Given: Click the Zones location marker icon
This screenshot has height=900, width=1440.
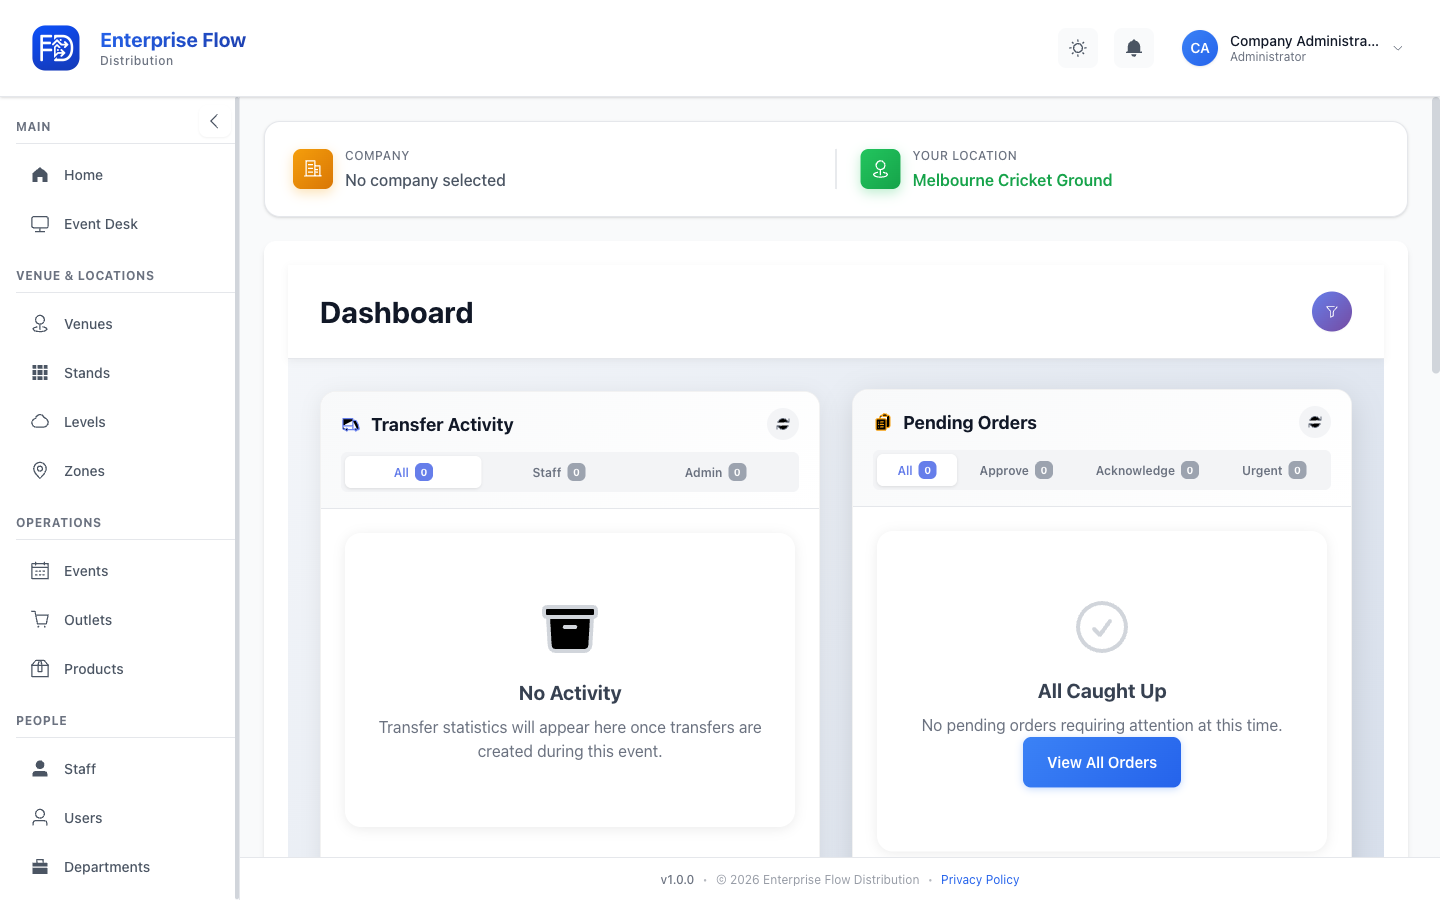Looking at the screenshot, I should click(40, 471).
